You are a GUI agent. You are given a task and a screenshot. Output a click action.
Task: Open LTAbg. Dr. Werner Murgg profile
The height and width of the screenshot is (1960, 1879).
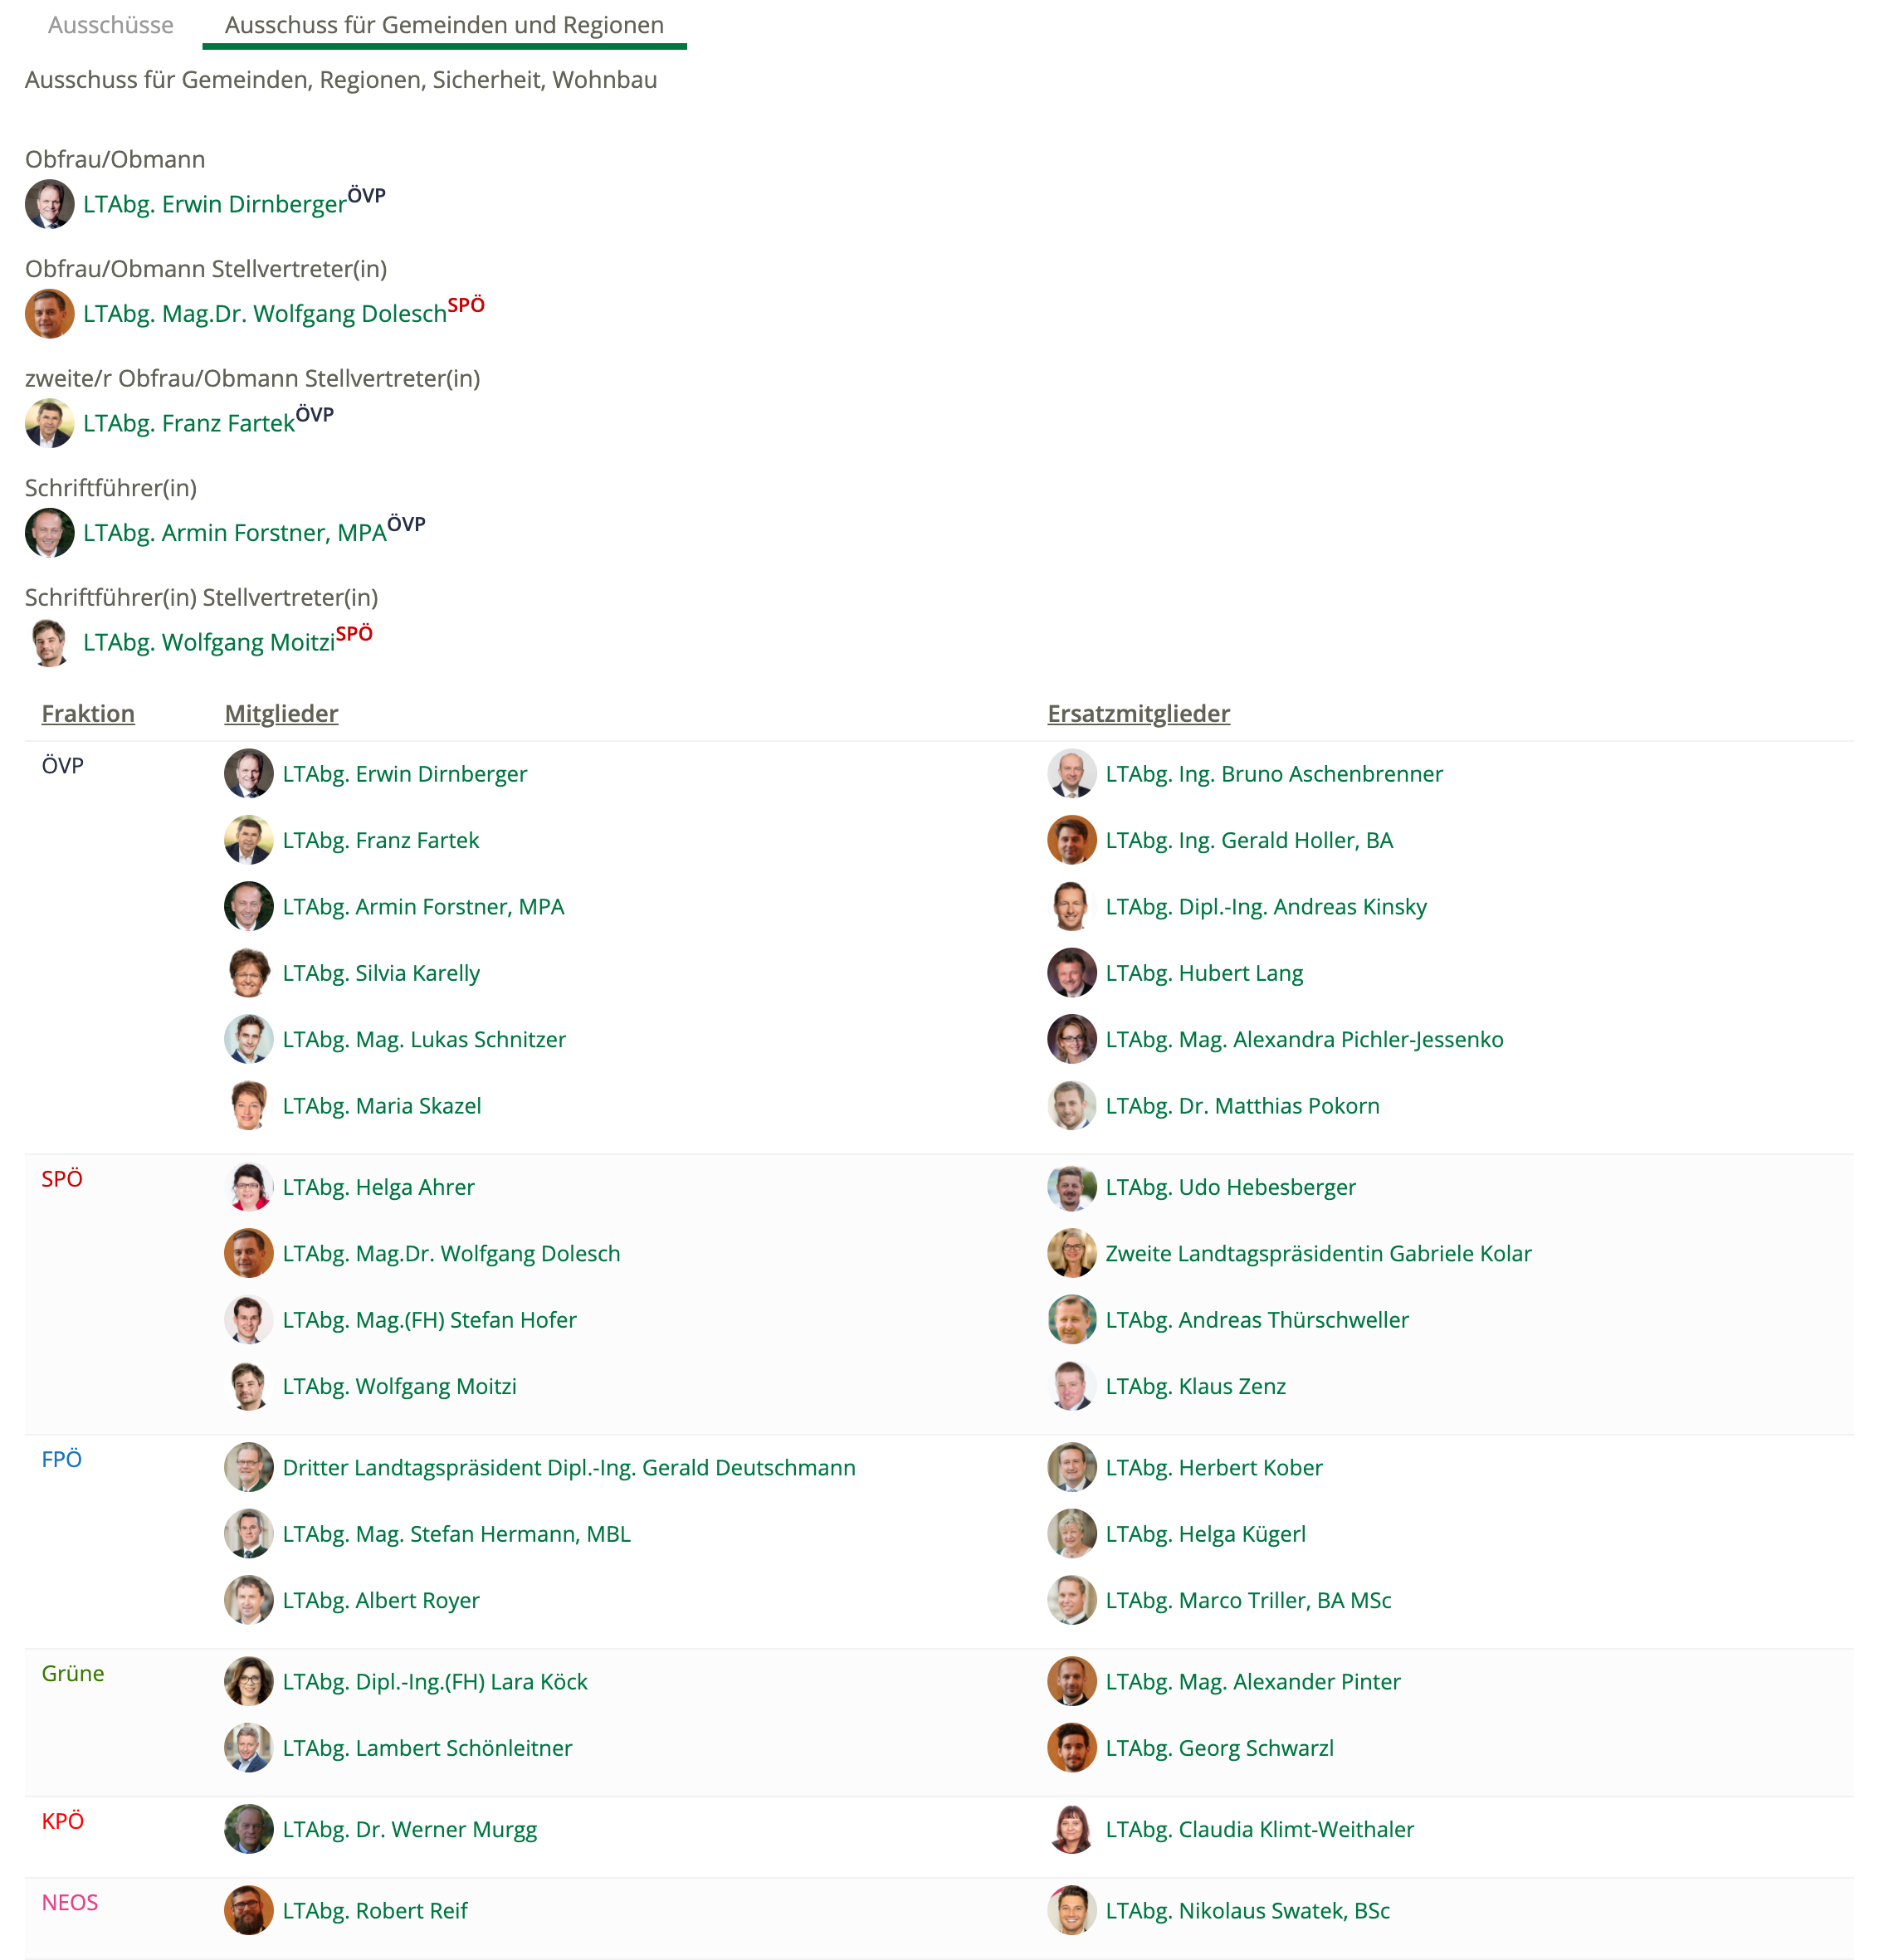point(410,1829)
